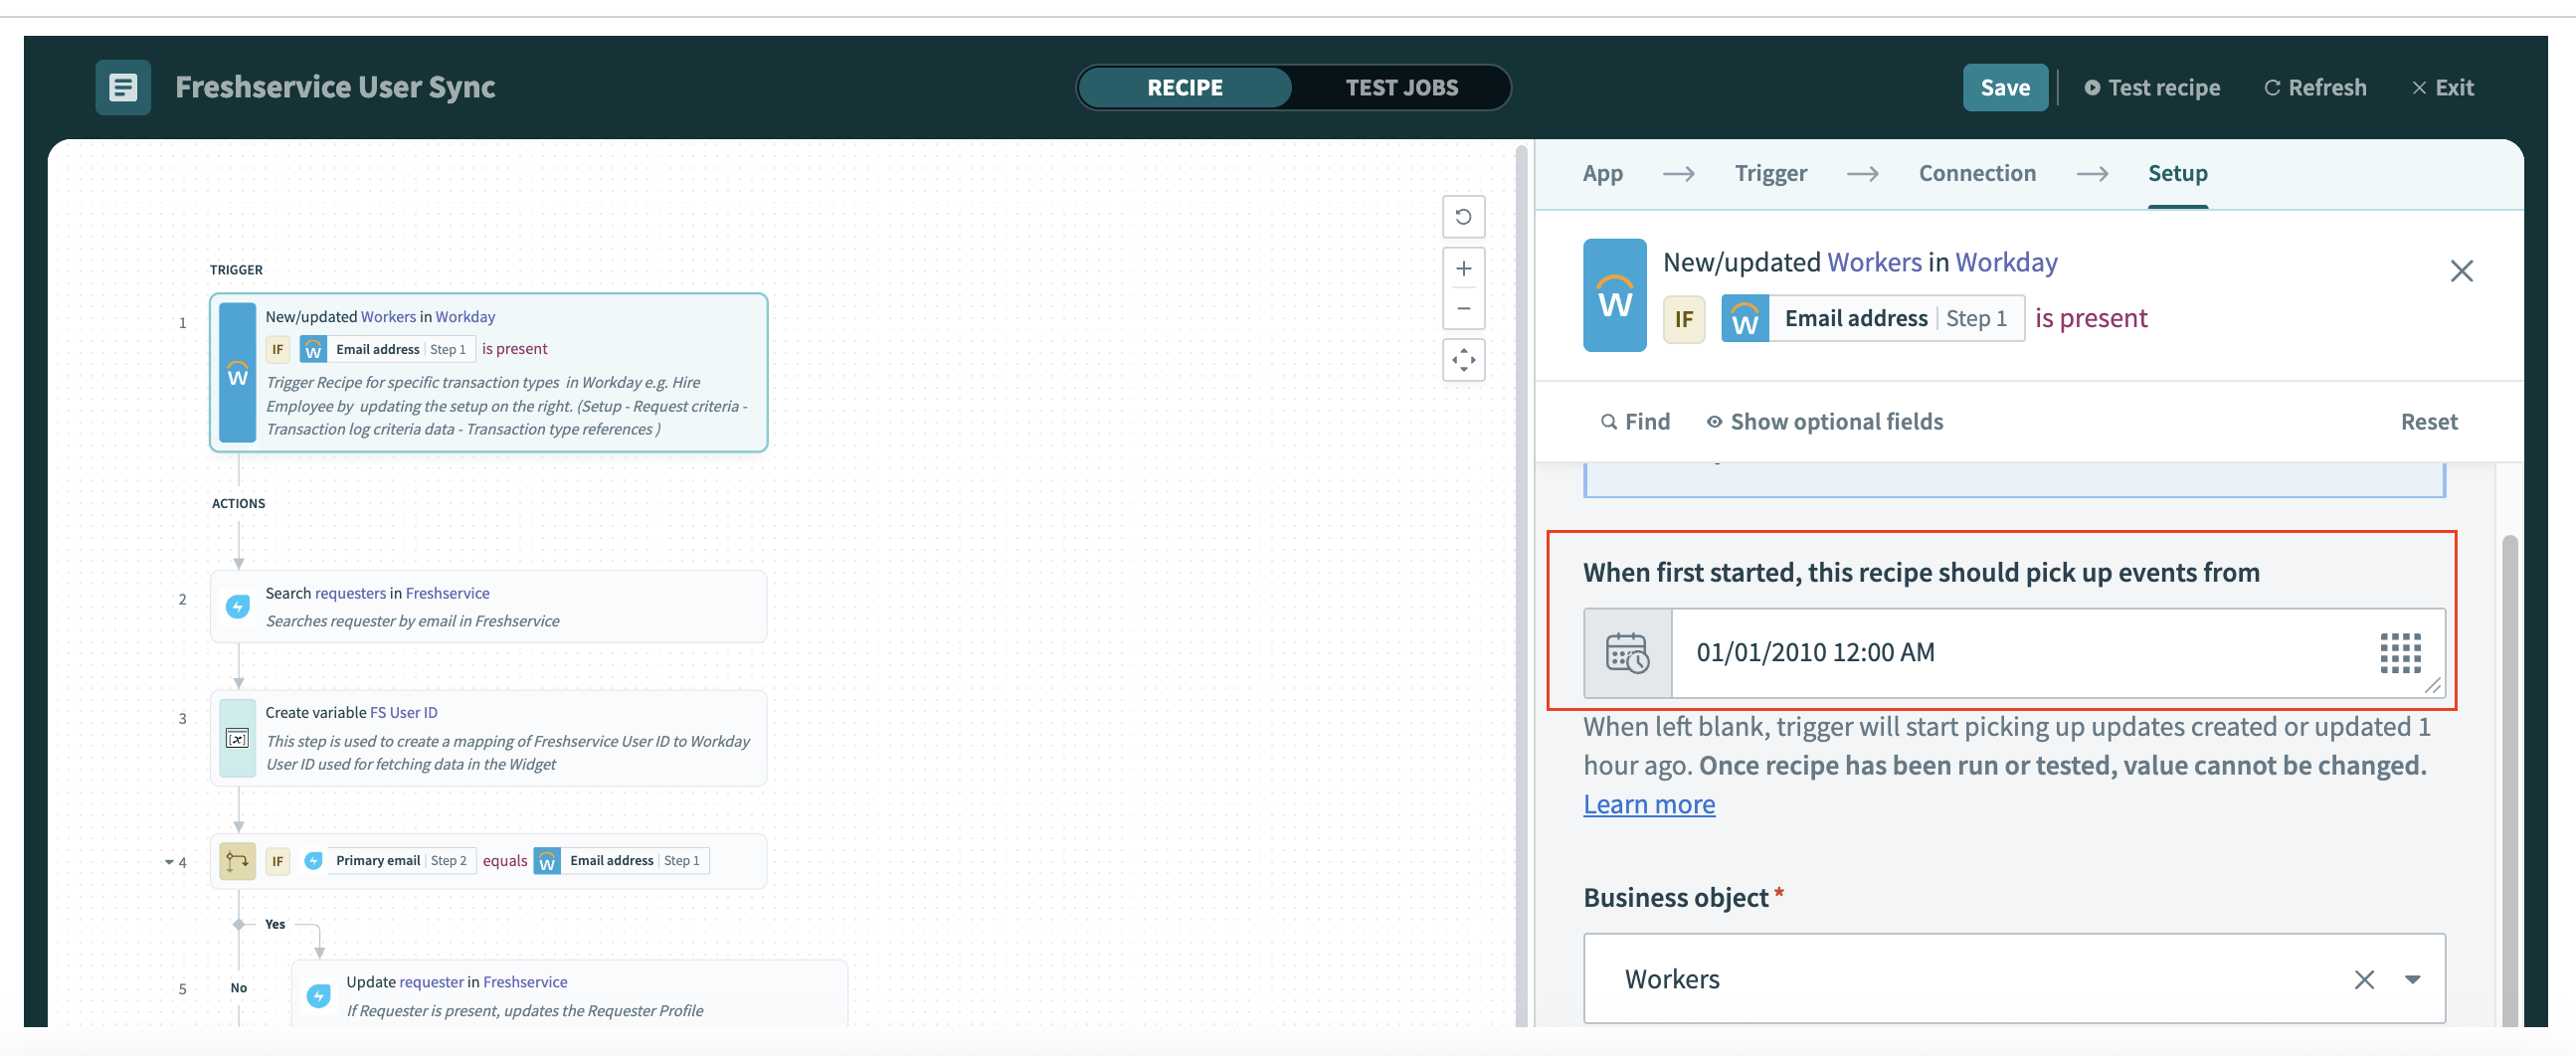
Task: Click the large Workday logo in the setup panel
Action: pyautogui.click(x=1614, y=295)
